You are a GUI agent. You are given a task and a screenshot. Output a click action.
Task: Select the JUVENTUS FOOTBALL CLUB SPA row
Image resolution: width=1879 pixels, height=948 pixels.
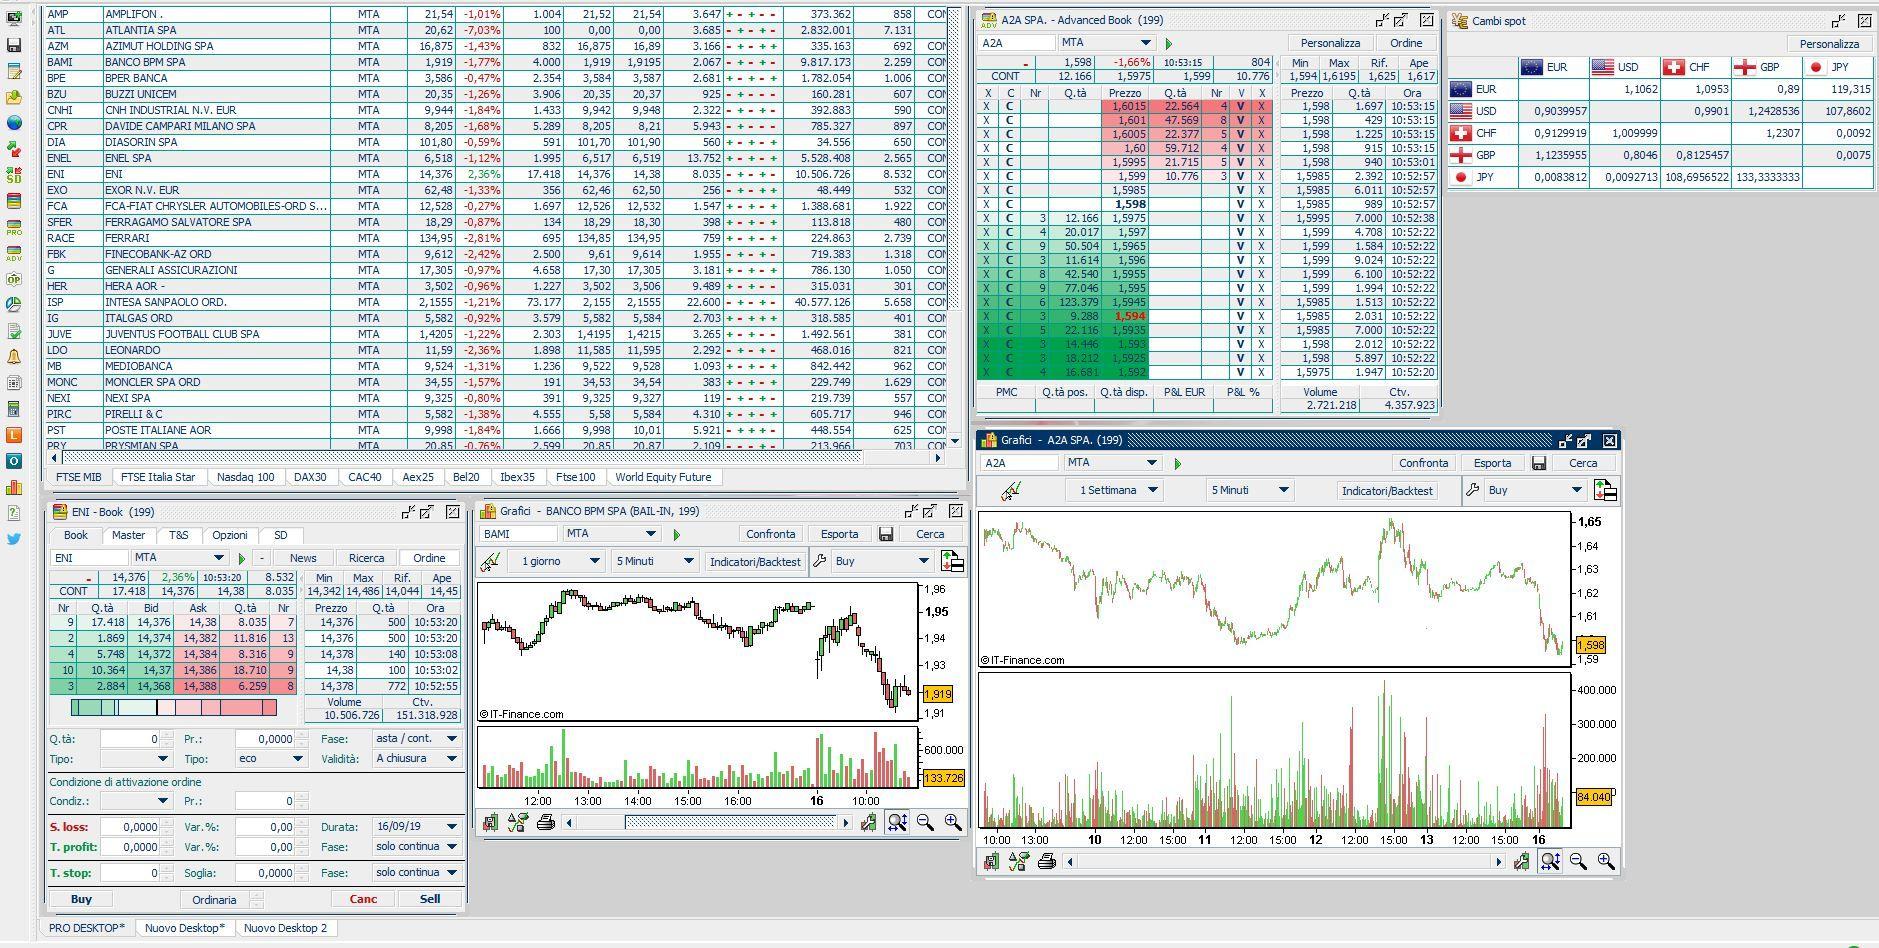(x=495, y=334)
